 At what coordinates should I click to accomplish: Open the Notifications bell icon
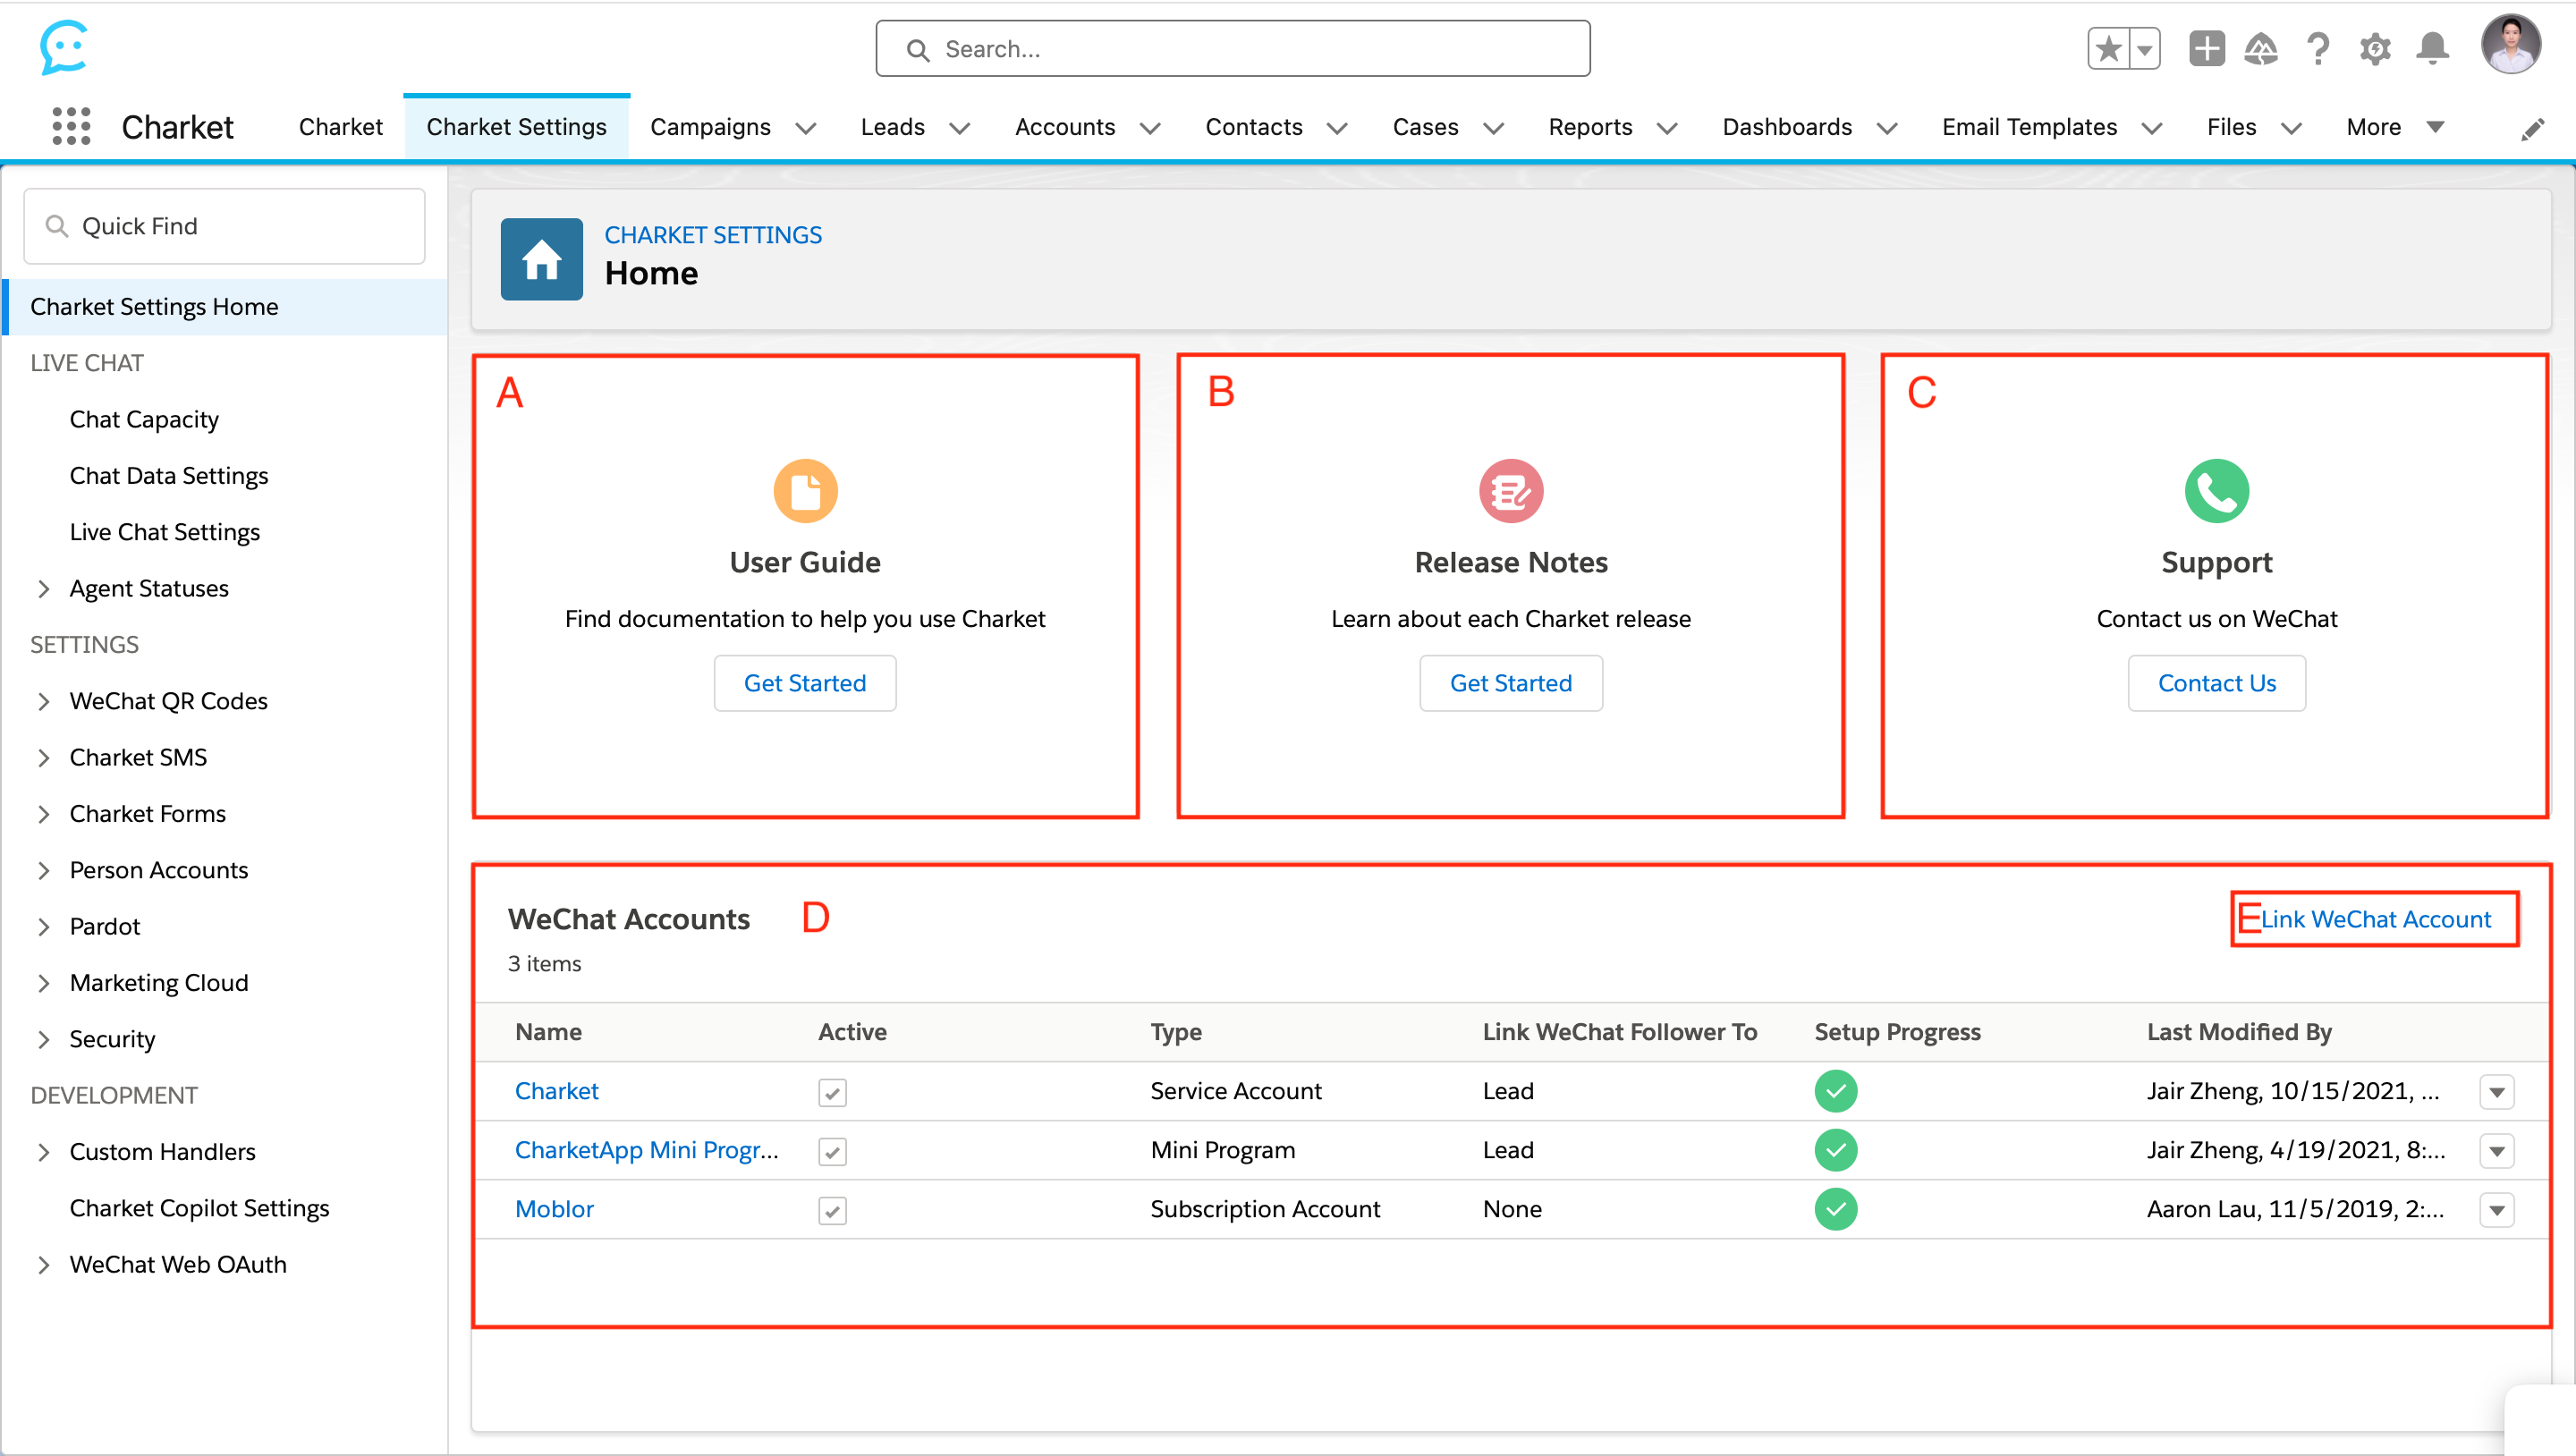point(2432,48)
